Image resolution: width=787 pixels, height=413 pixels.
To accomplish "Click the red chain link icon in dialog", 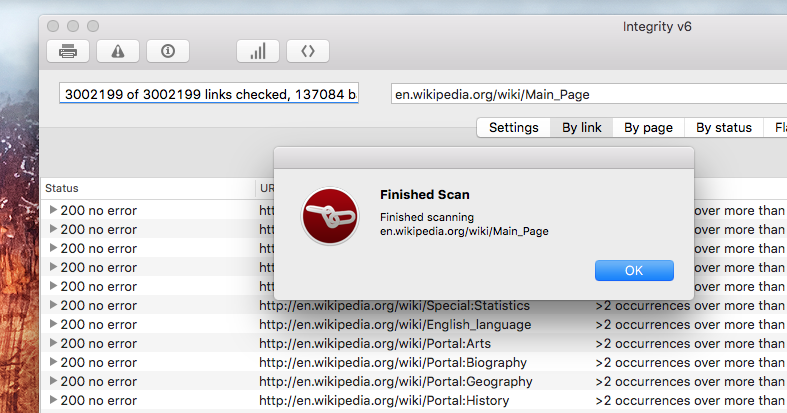I will [330, 216].
